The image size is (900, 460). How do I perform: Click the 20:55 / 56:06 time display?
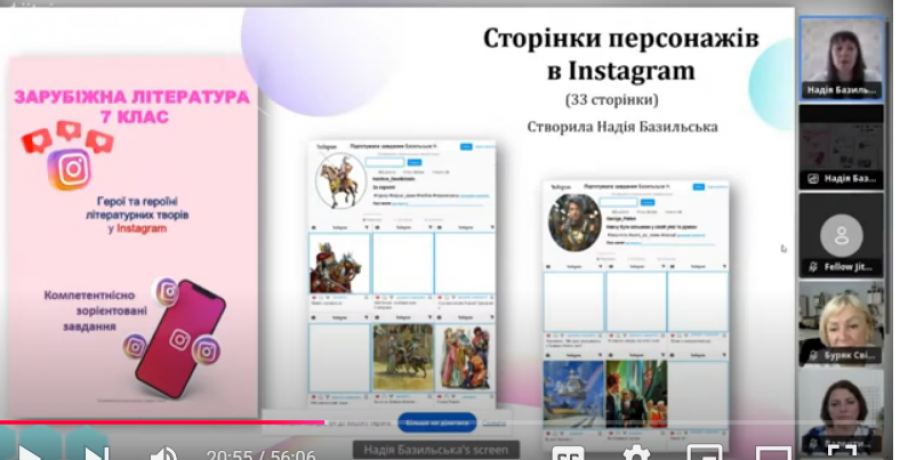pyautogui.click(x=261, y=455)
